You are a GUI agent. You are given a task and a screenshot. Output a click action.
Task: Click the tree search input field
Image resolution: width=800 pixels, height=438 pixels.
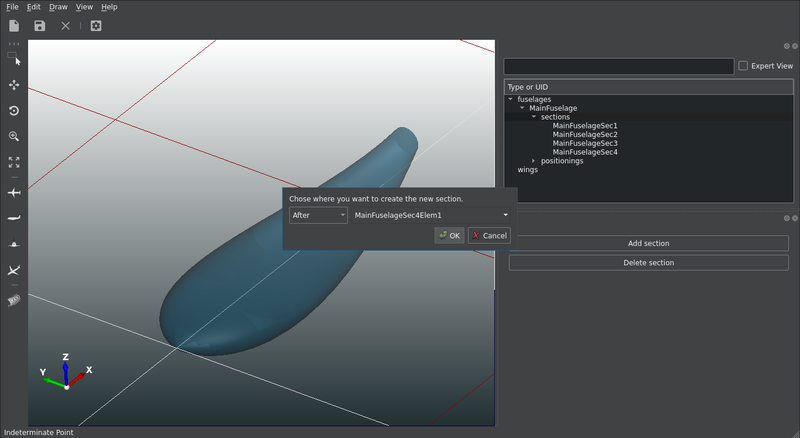click(618, 66)
